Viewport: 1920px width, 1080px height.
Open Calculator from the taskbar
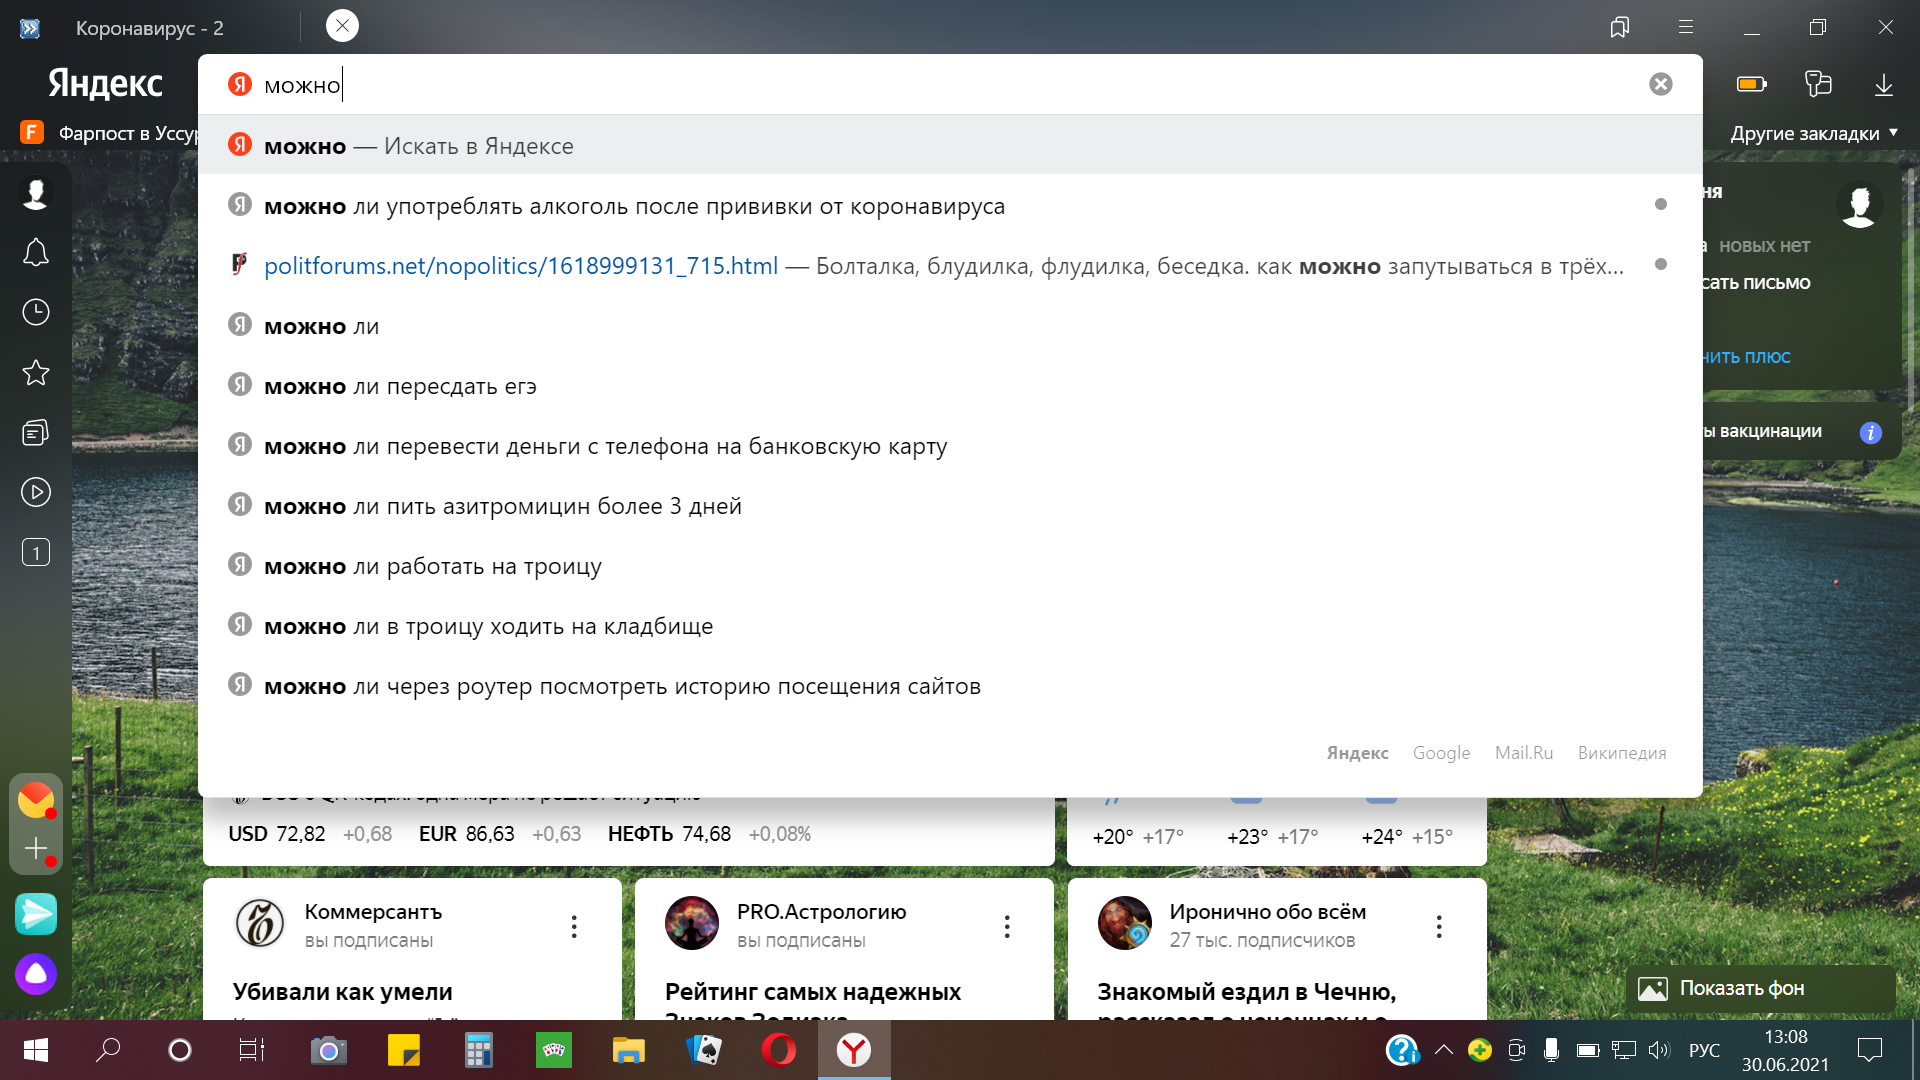click(479, 1050)
